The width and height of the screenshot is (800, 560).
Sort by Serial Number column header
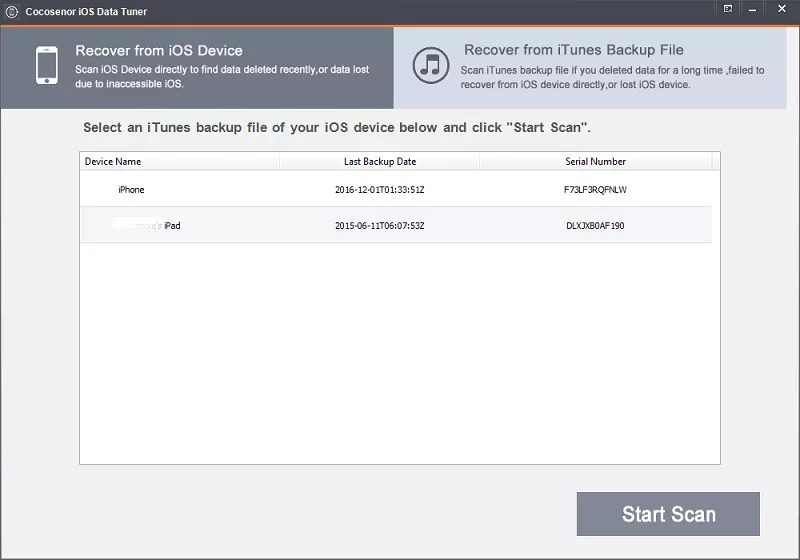click(x=595, y=161)
